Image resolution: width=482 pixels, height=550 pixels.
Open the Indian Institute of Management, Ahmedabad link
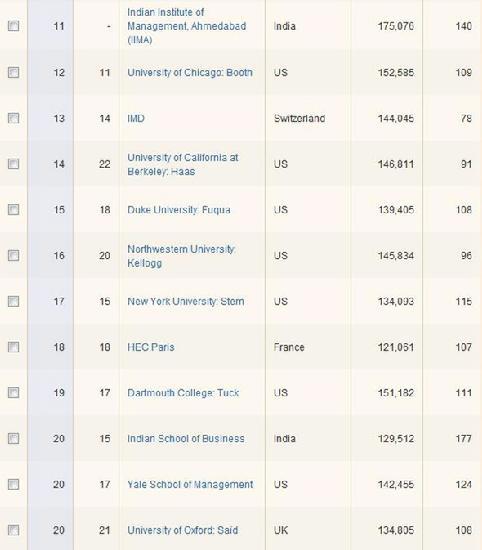(x=187, y=26)
